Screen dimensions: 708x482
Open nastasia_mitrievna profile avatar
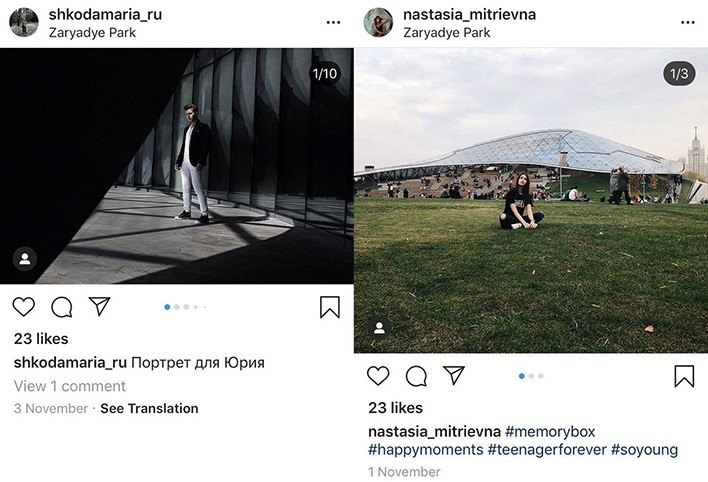pyautogui.click(x=378, y=22)
